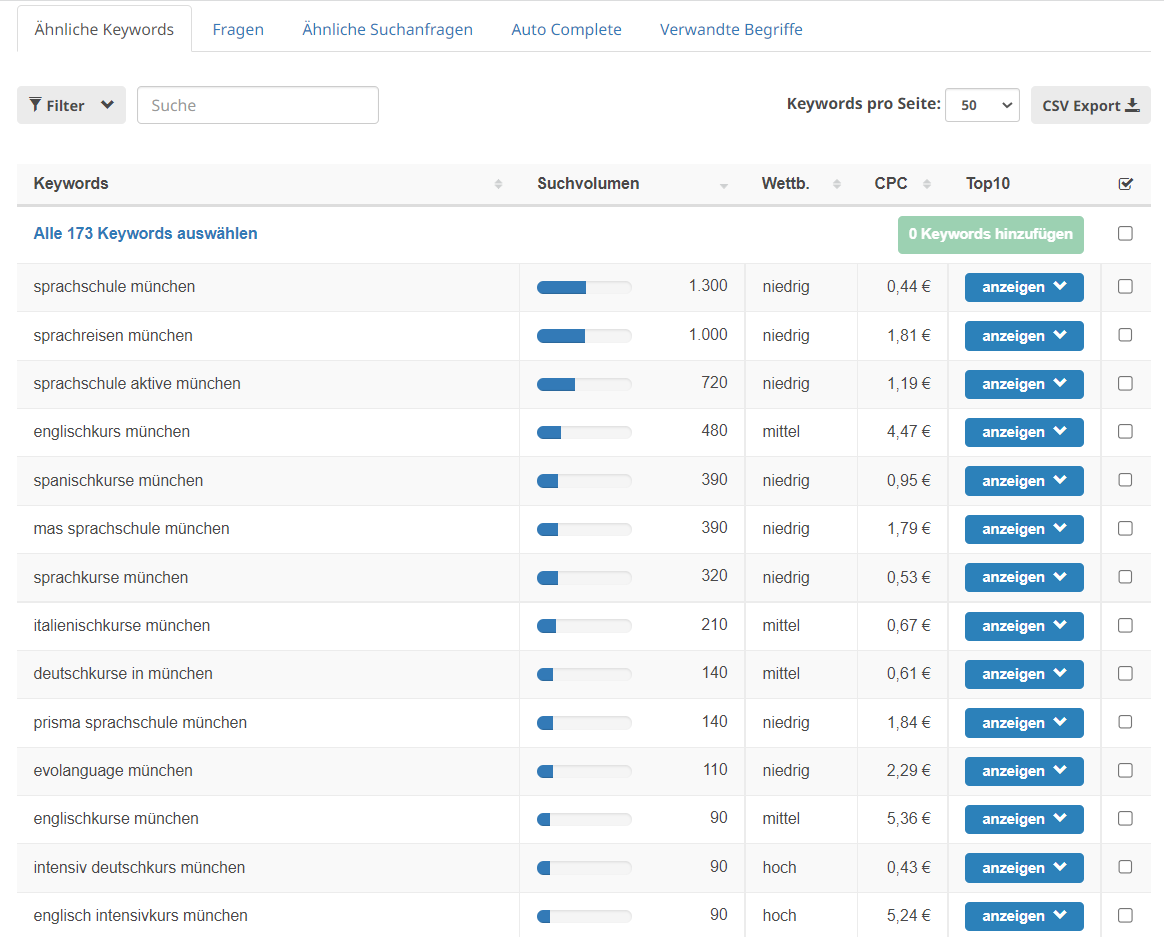Open the Filter funnel menu
This screenshot has width=1164, height=937.
(x=71, y=105)
